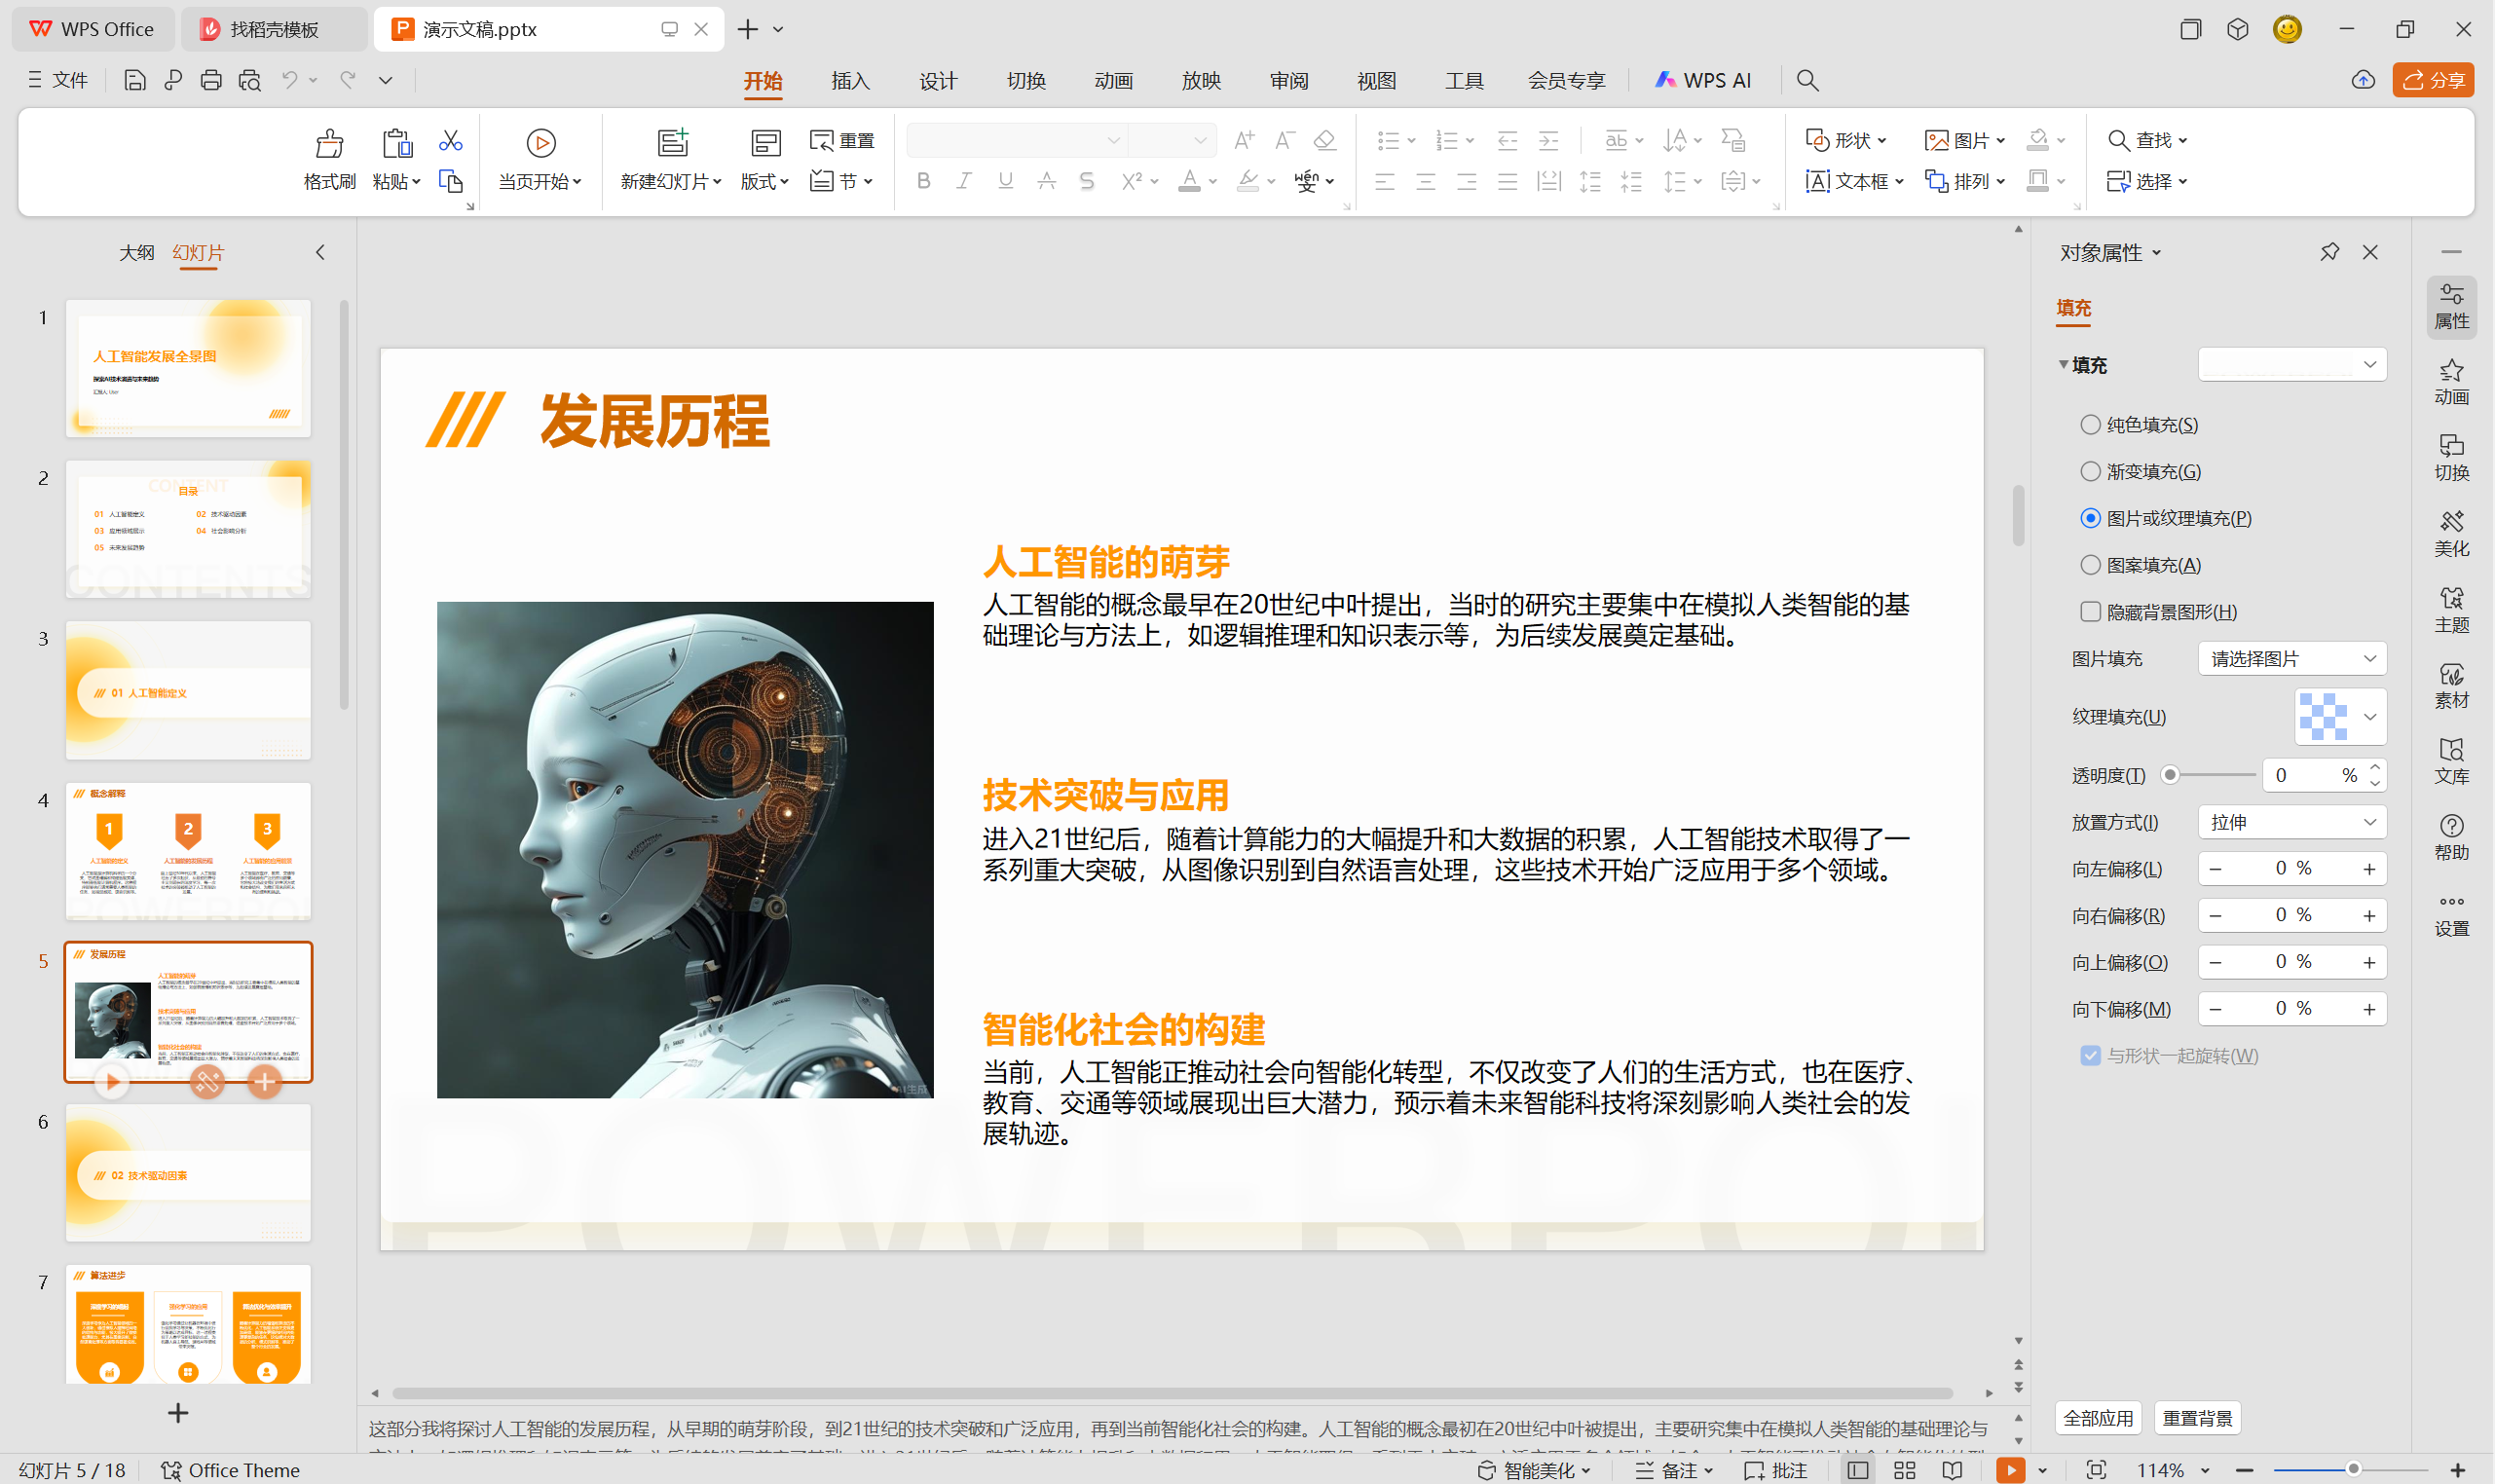
Task: Enable 隐藏背景图形 checkbox
Action: (x=2090, y=611)
